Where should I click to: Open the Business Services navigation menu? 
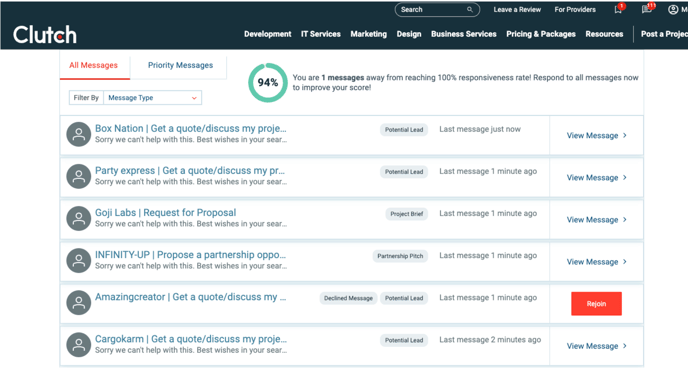(x=463, y=34)
